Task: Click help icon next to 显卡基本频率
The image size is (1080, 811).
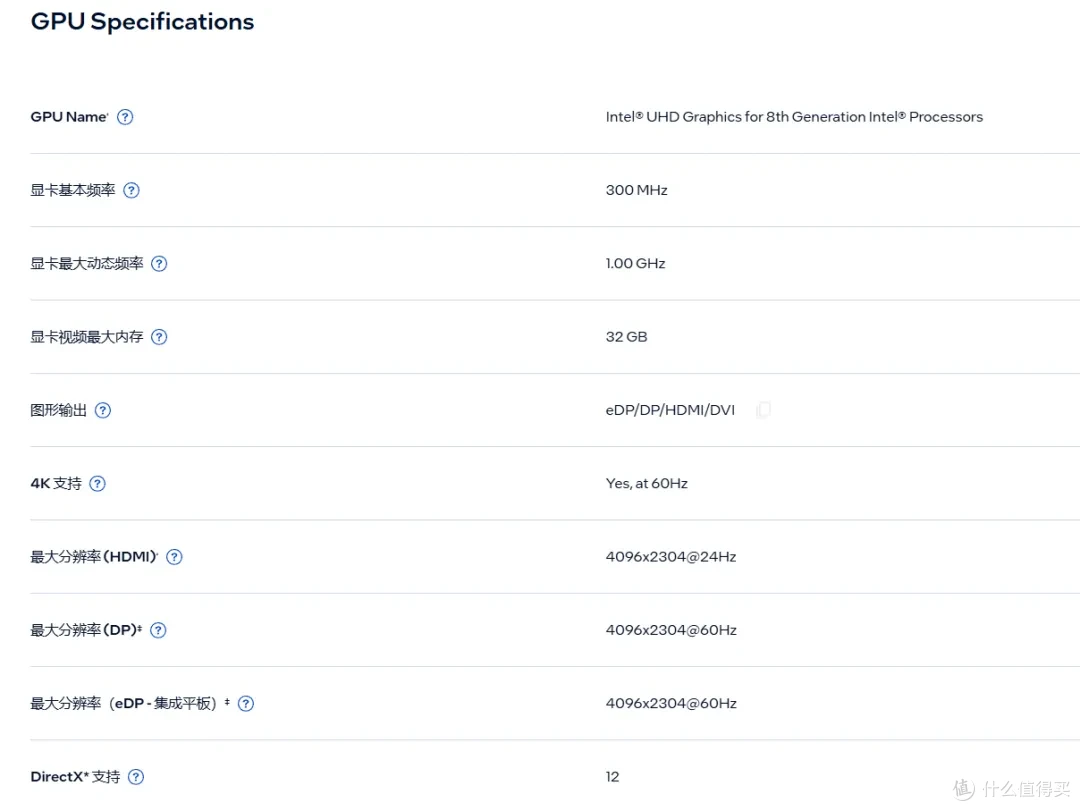Action: tap(131, 190)
